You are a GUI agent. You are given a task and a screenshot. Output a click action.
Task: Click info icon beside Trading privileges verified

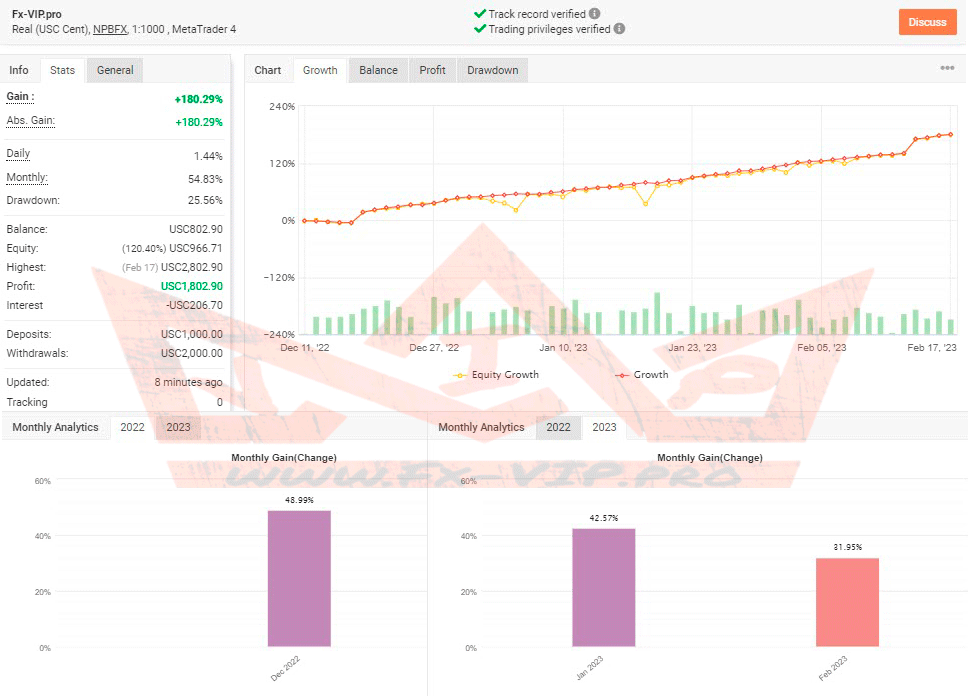click(619, 29)
